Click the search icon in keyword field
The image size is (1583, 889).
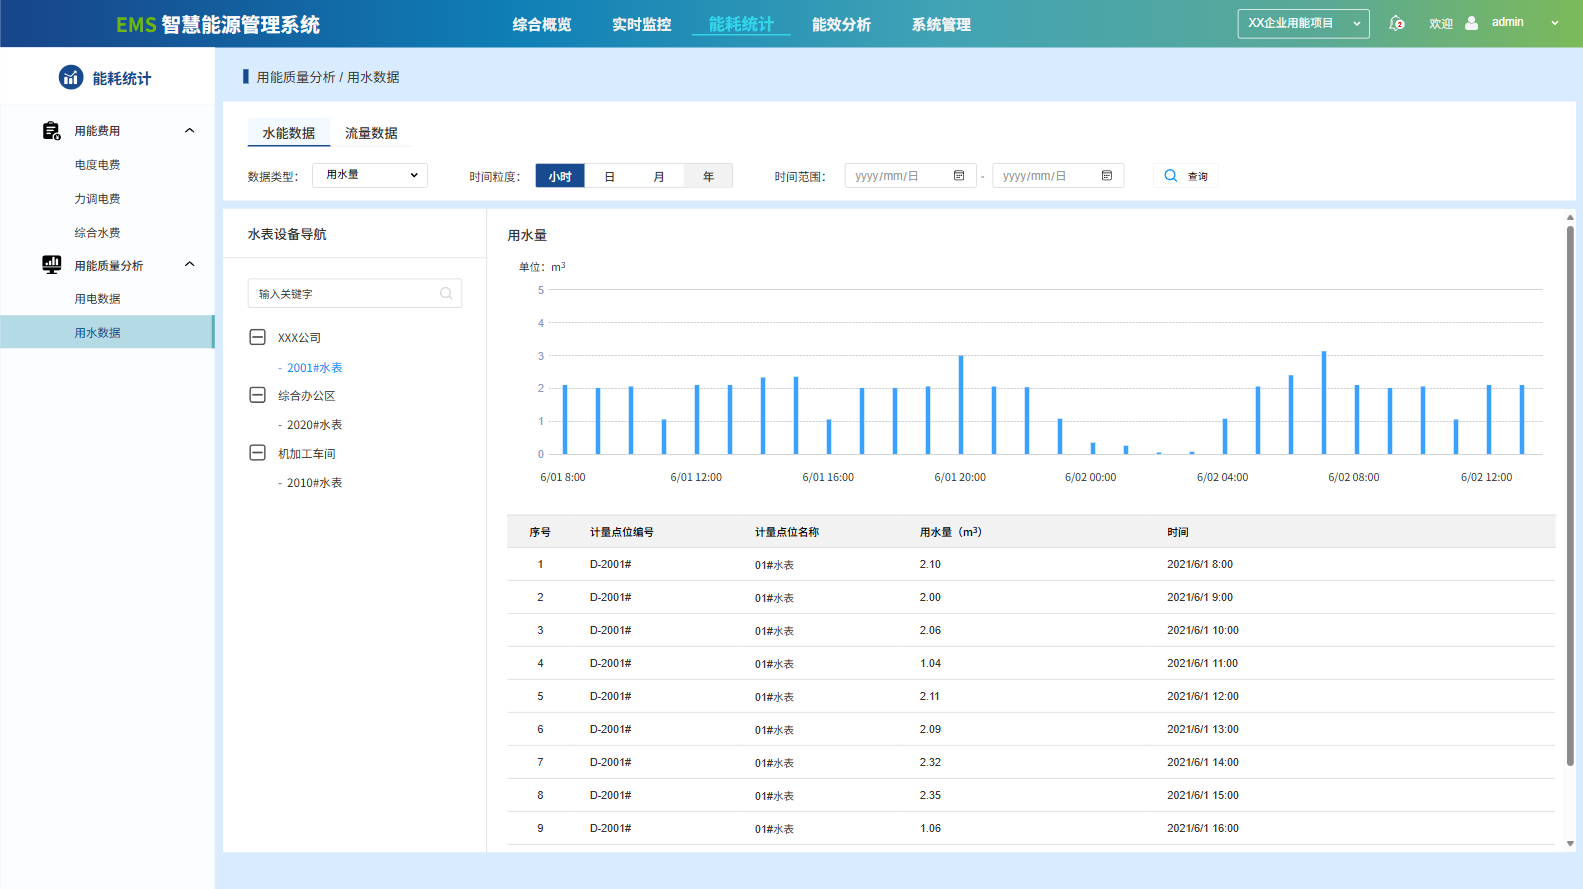446,294
